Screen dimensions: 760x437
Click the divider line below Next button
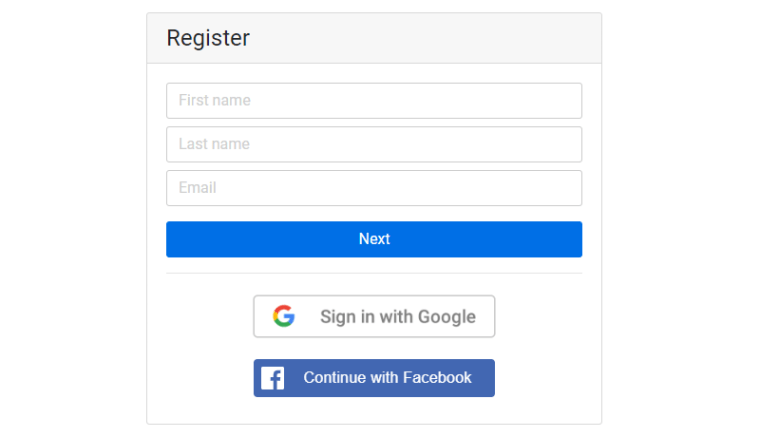(x=374, y=273)
